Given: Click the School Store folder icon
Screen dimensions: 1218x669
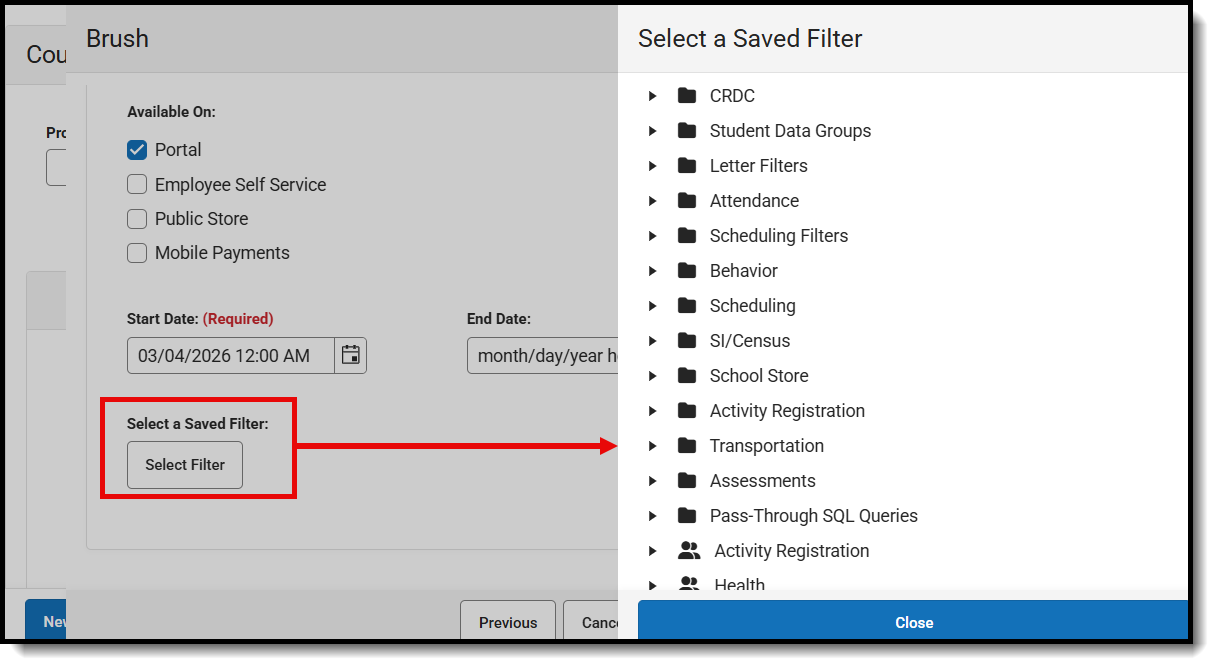Looking at the screenshot, I should [x=687, y=375].
